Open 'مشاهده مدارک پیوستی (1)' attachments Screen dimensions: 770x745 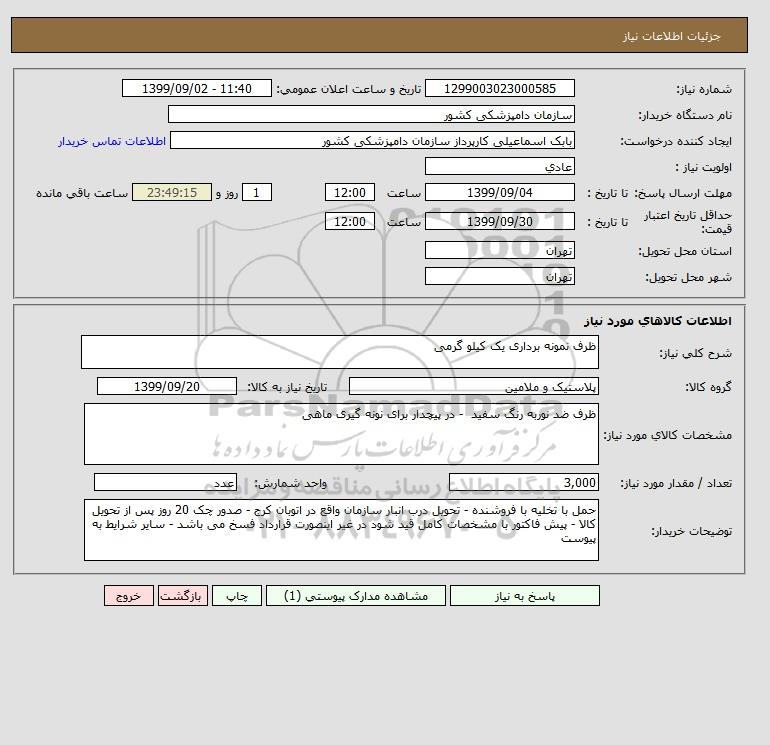pyautogui.click(x=356, y=596)
